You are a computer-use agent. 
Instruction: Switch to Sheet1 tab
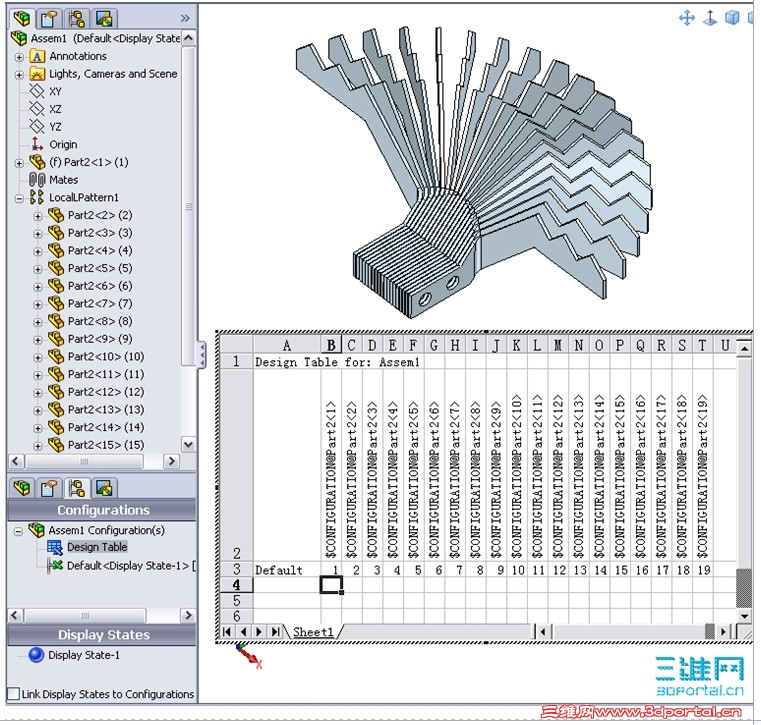pos(314,632)
